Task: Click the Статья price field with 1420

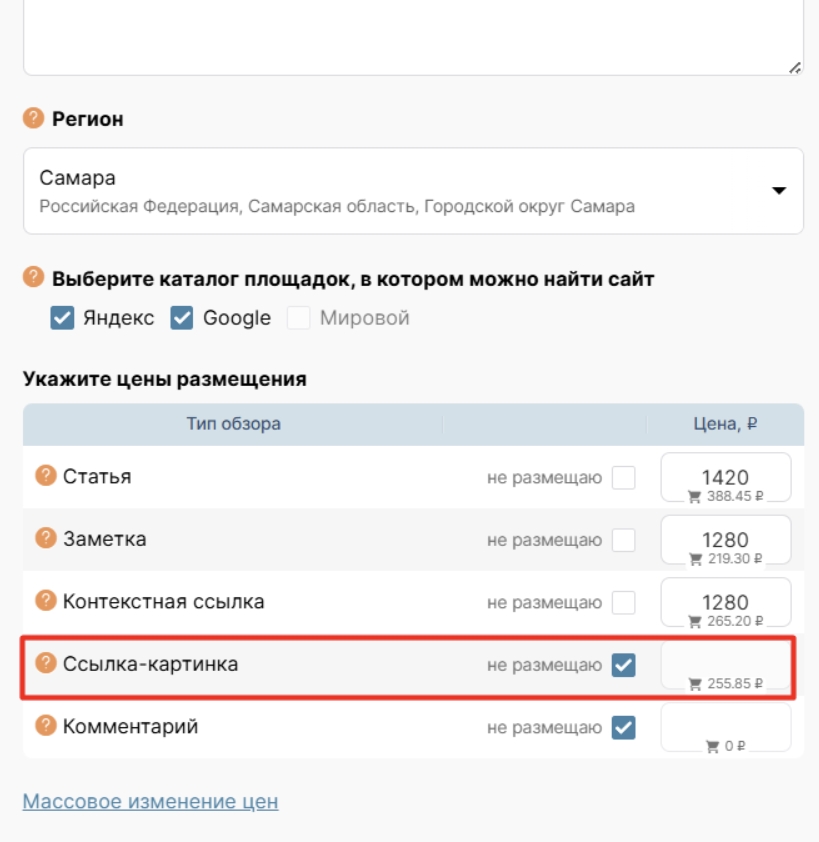Action: coord(725,475)
